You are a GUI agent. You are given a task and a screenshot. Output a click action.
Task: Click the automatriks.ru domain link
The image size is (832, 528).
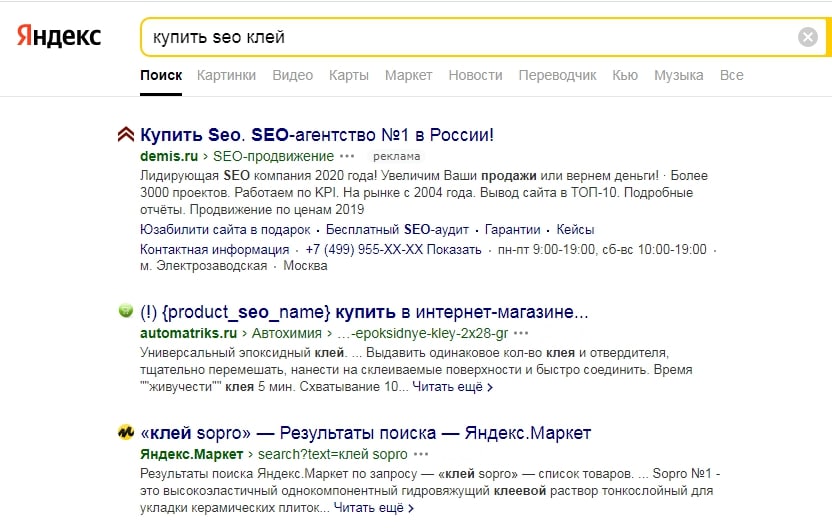tap(188, 333)
